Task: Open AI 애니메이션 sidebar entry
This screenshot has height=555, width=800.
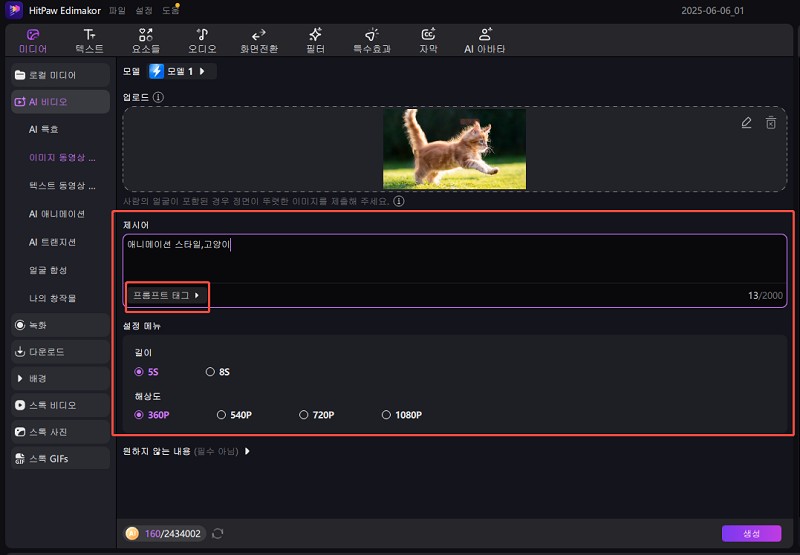Action: 57,214
